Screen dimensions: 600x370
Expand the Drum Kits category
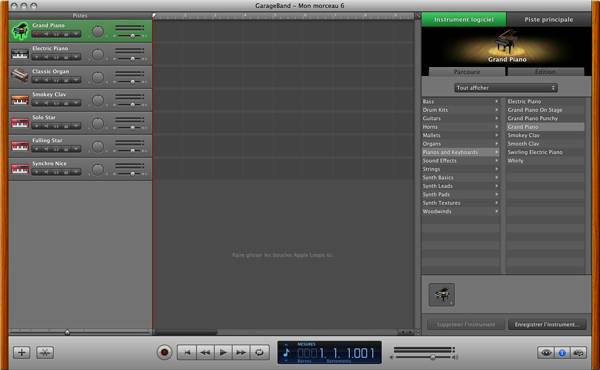tap(460, 110)
